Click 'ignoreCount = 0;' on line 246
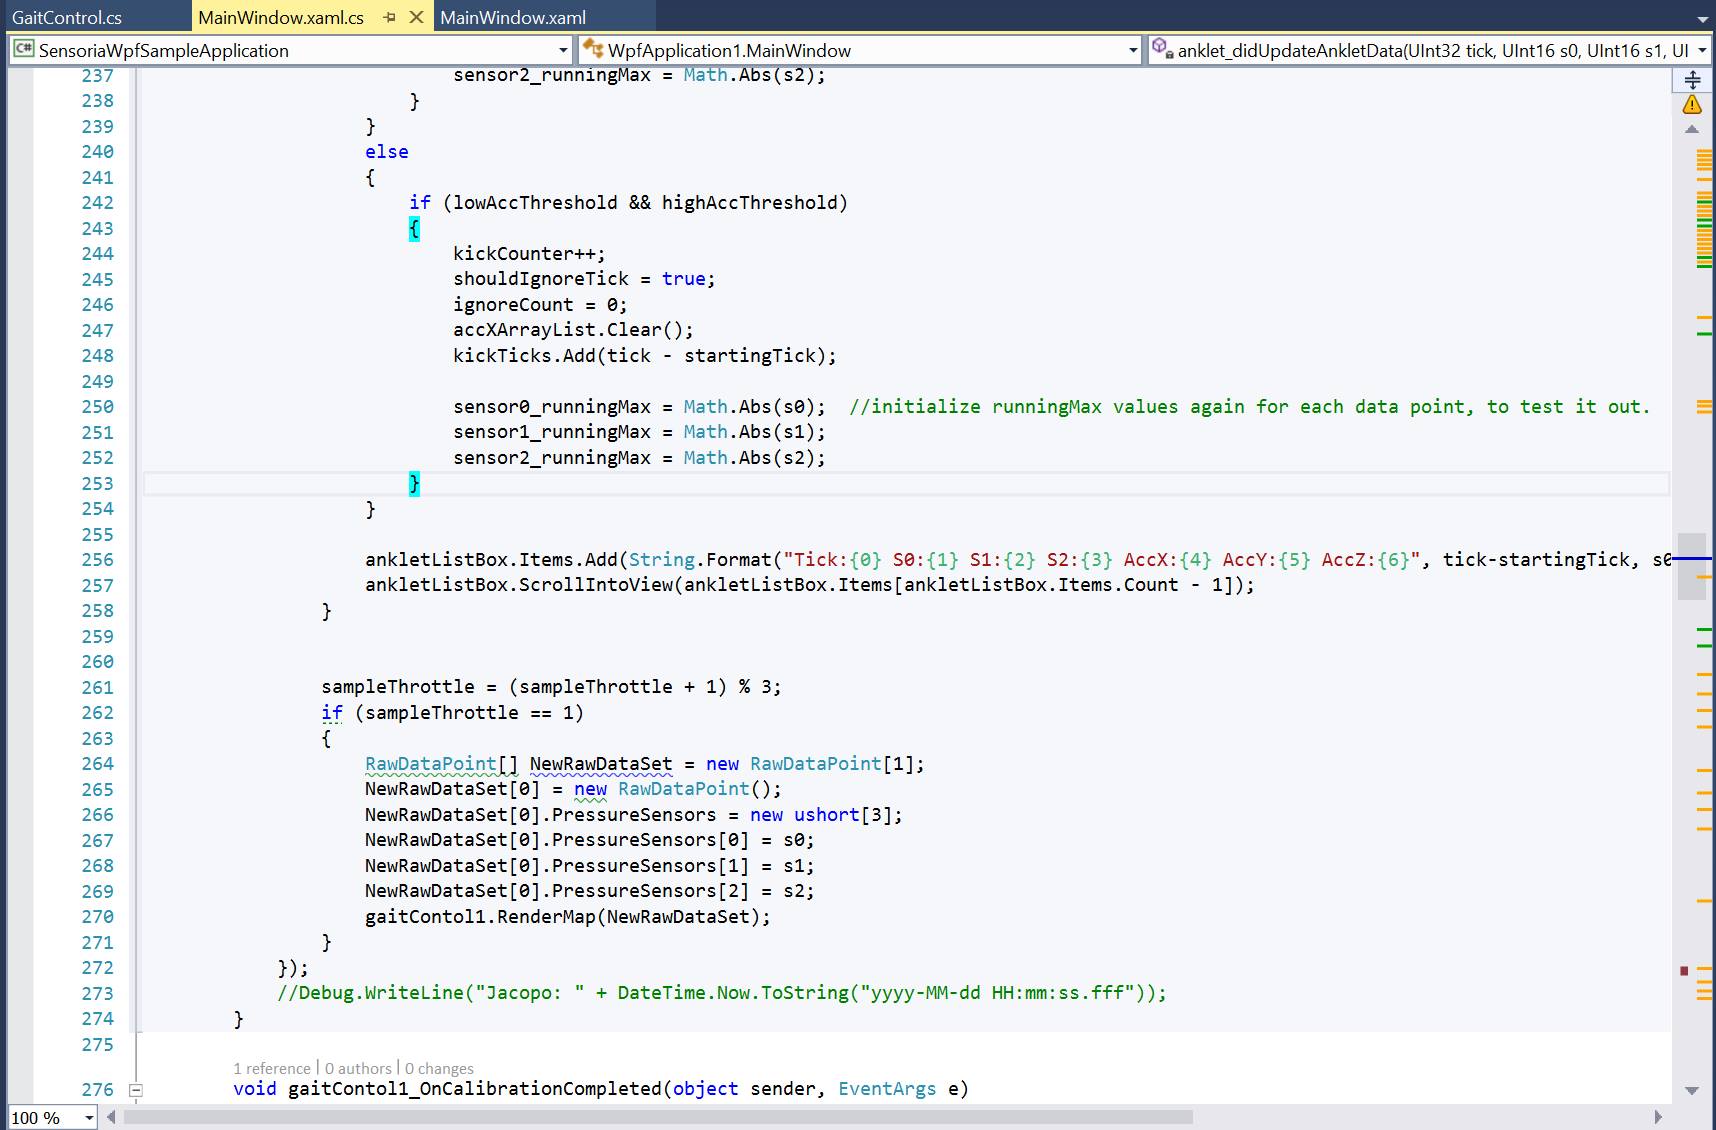The image size is (1716, 1130). 540,305
